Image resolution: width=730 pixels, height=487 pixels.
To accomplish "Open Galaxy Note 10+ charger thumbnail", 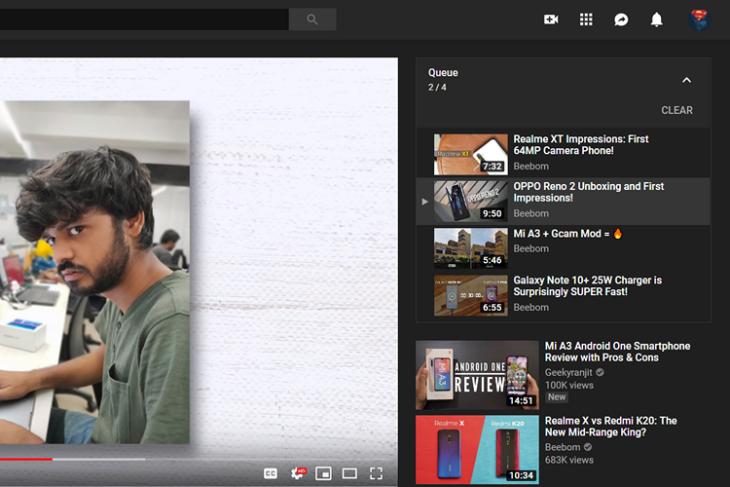I will pyautogui.click(x=471, y=296).
